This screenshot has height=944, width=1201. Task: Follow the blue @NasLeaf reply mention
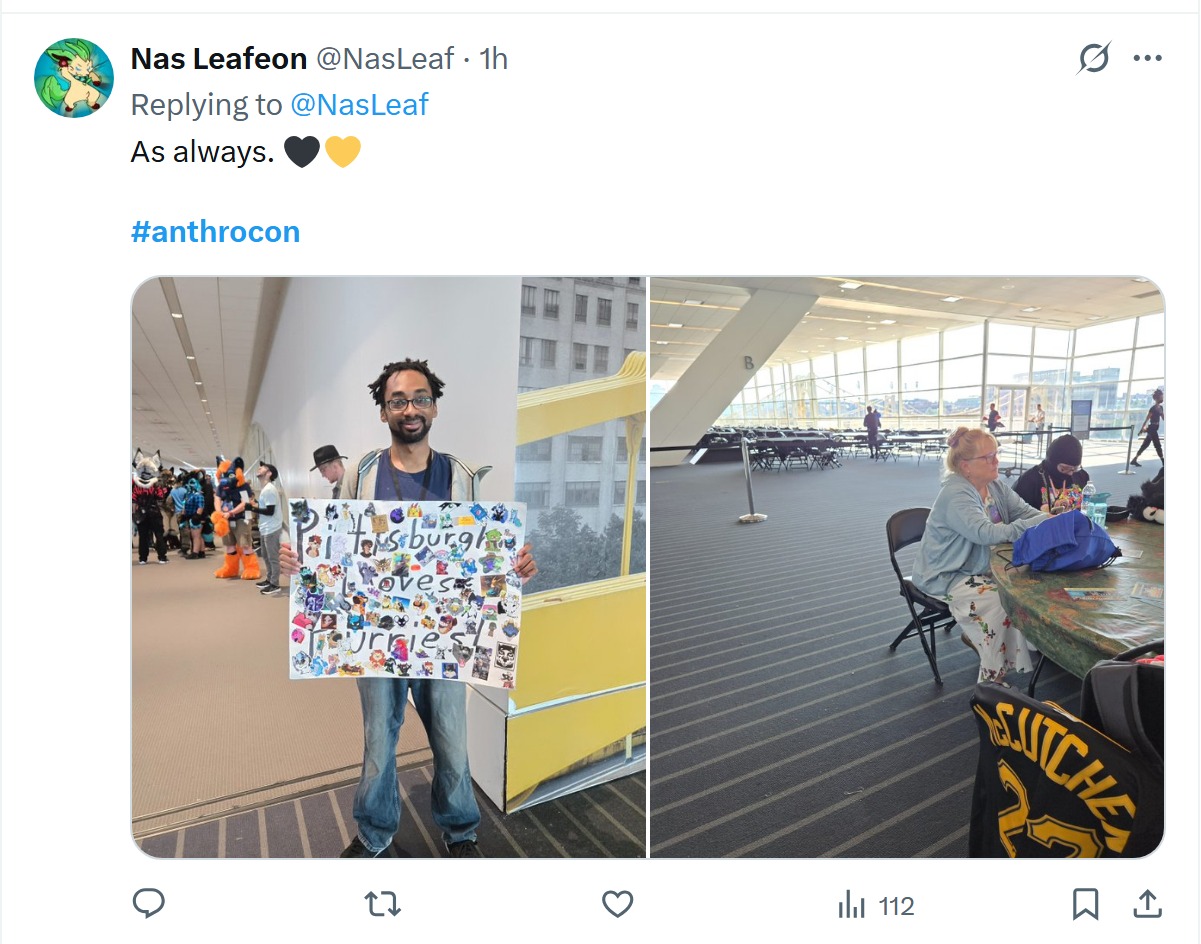359,104
